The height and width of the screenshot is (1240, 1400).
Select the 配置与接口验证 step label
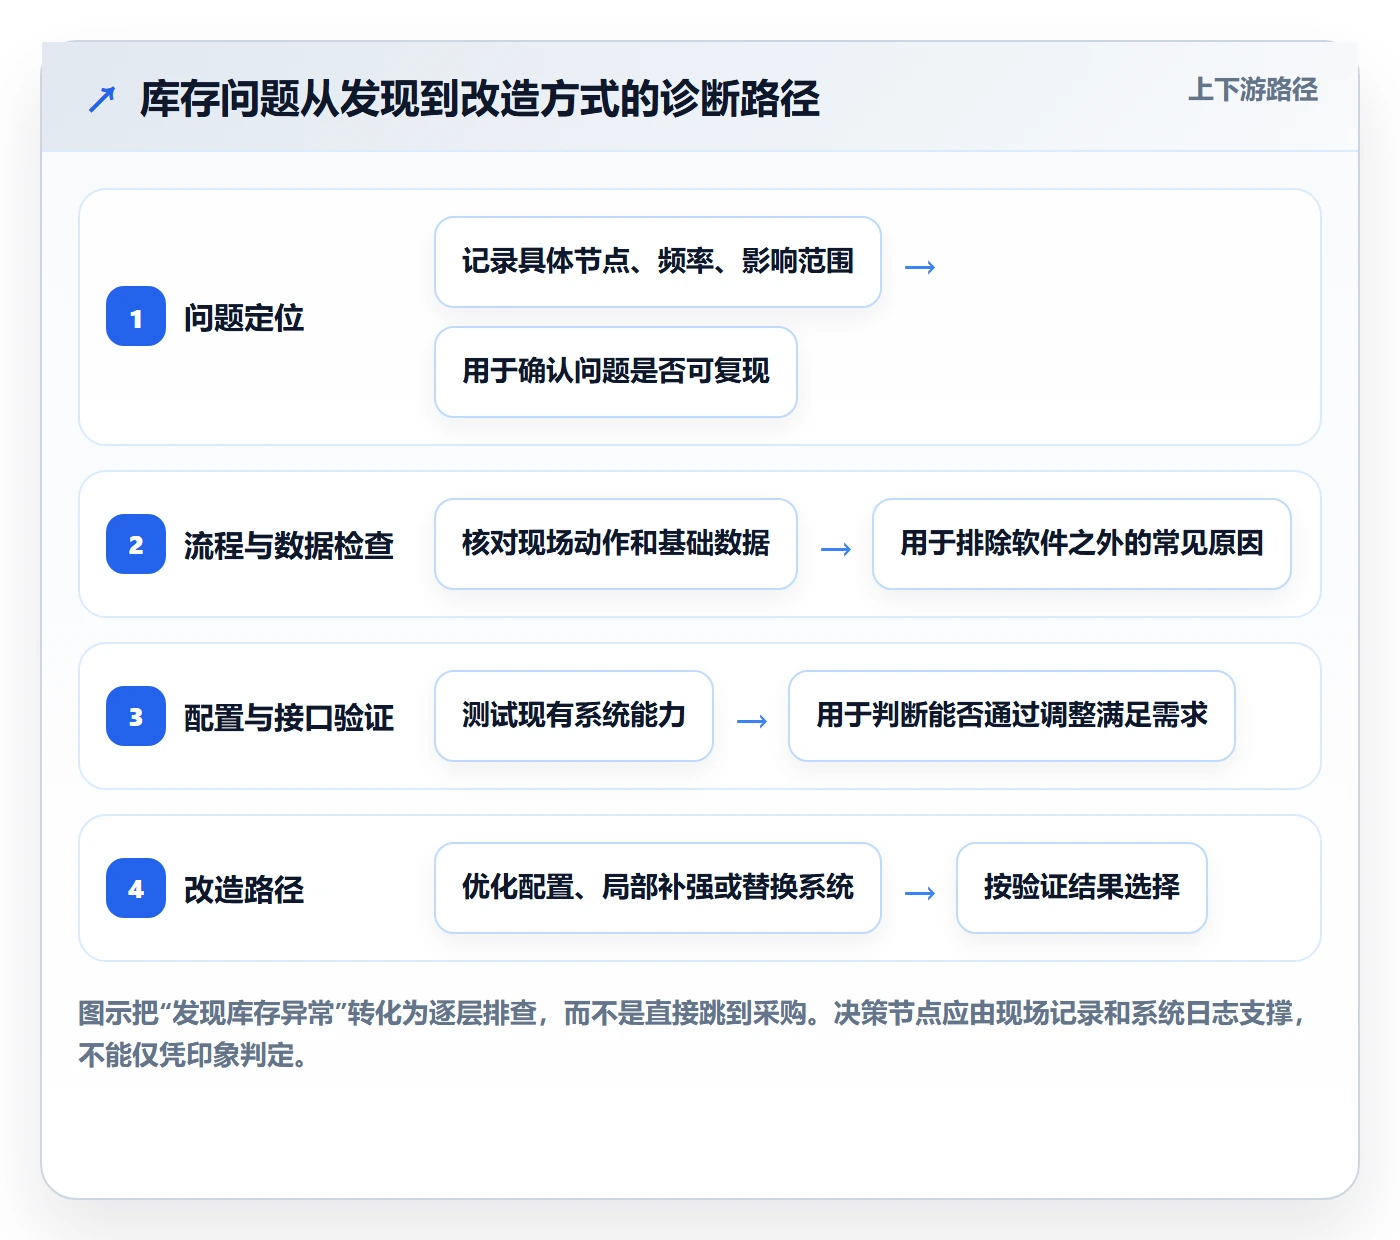click(289, 718)
